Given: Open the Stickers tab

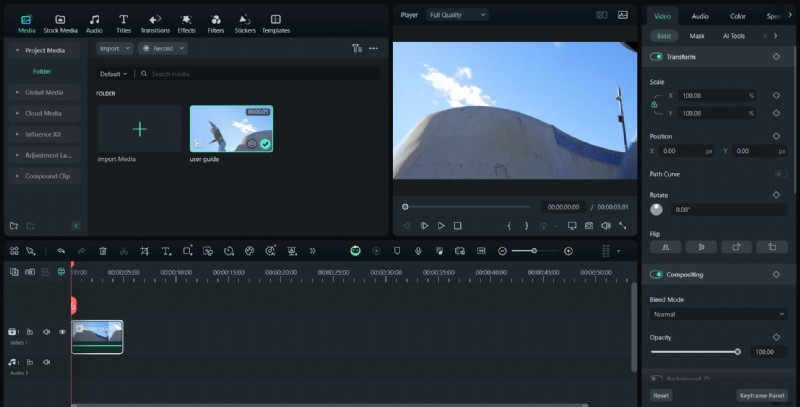Looking at the screenshot, I should [x=245, y=24].
